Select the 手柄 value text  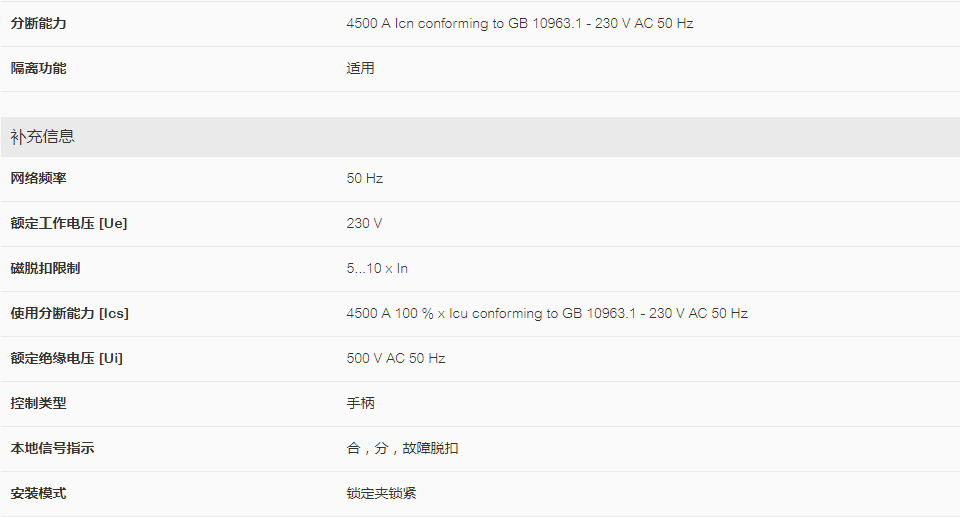[x=360, y=403]
